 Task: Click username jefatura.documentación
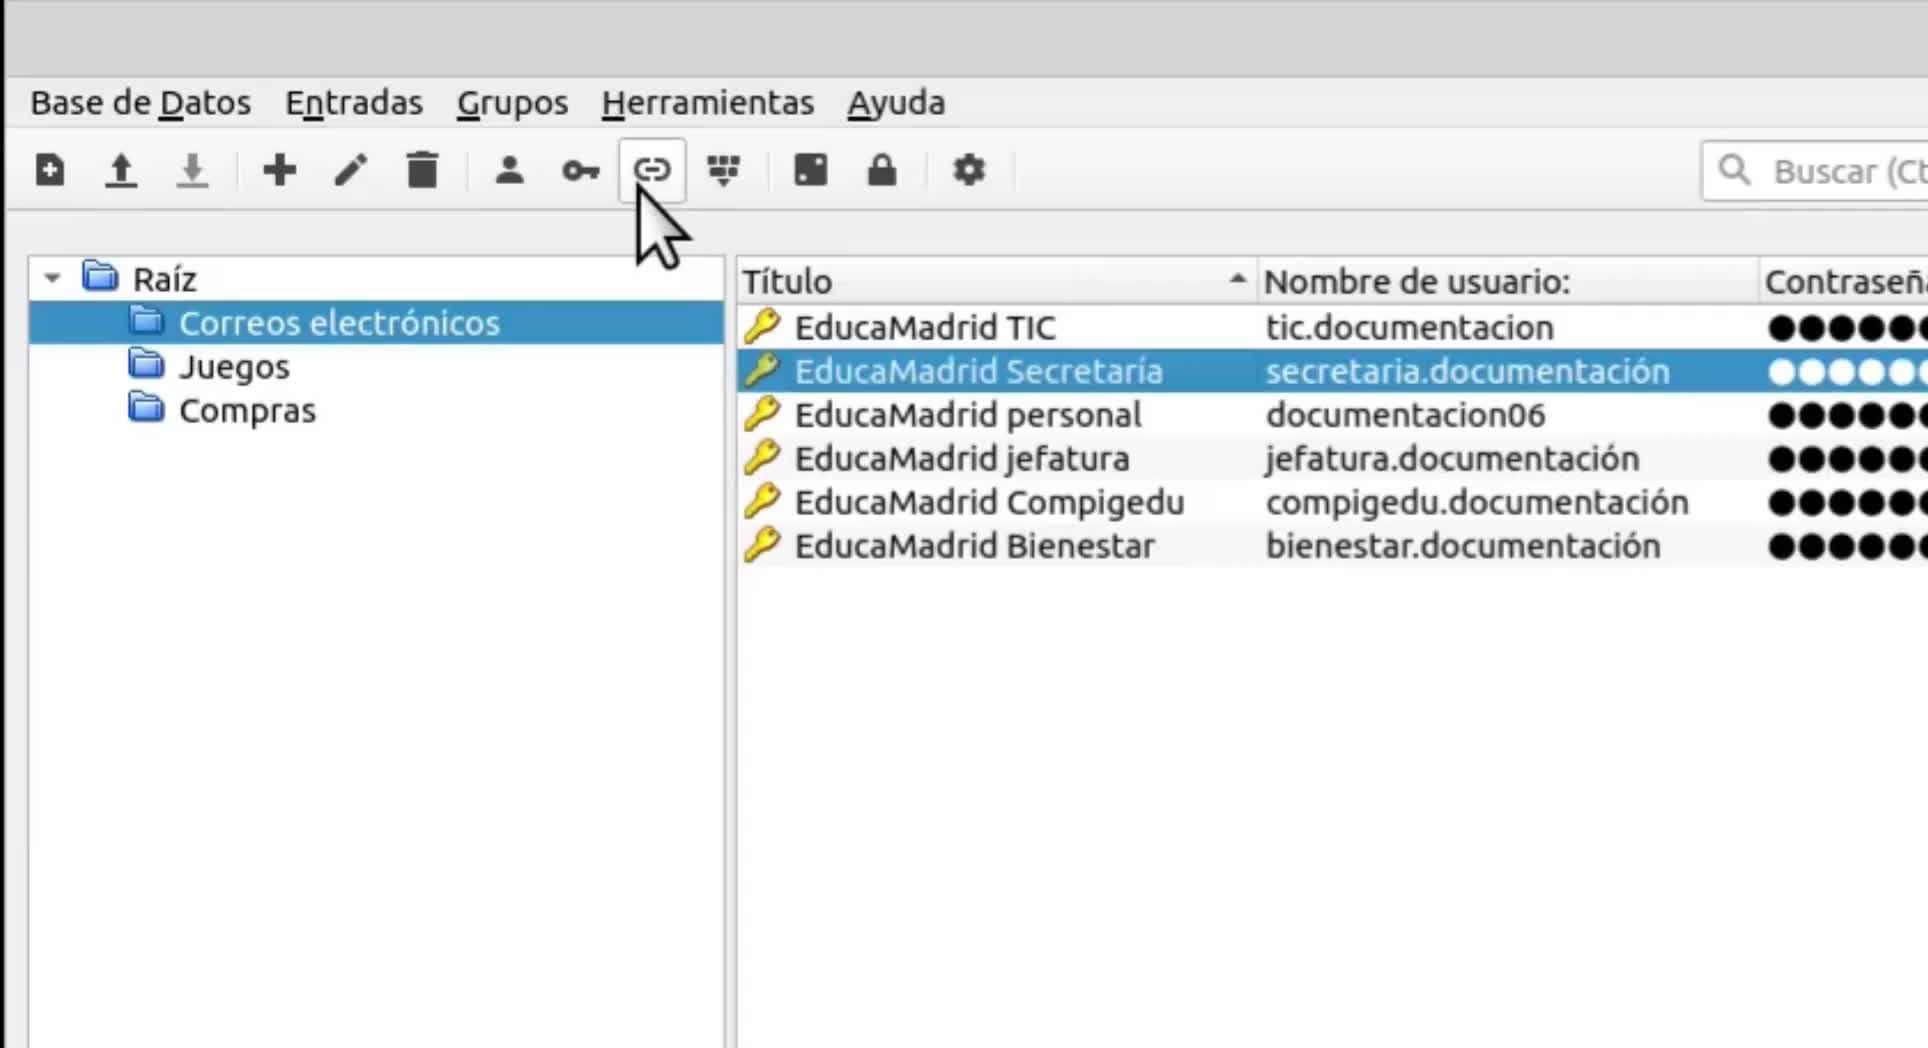(x=1452, y=459)
